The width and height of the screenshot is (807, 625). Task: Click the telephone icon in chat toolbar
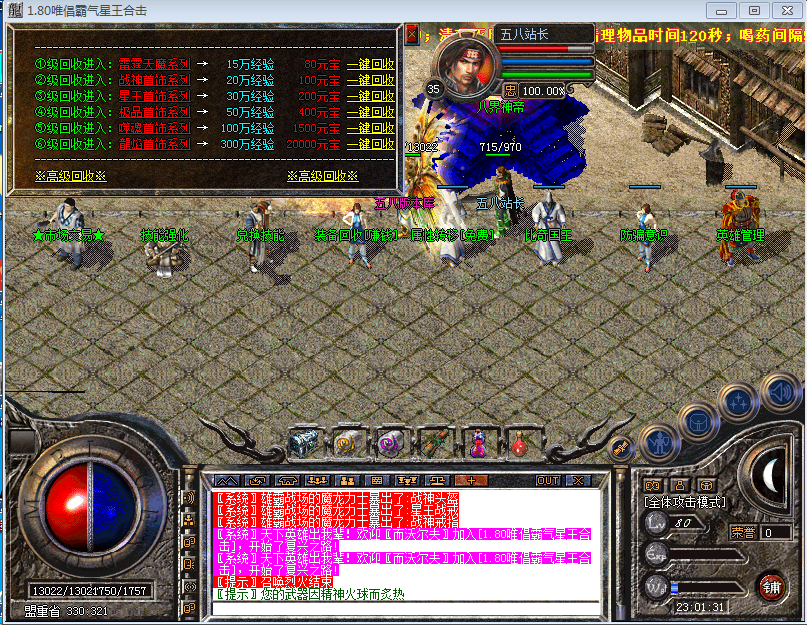(x=287, y=481)
